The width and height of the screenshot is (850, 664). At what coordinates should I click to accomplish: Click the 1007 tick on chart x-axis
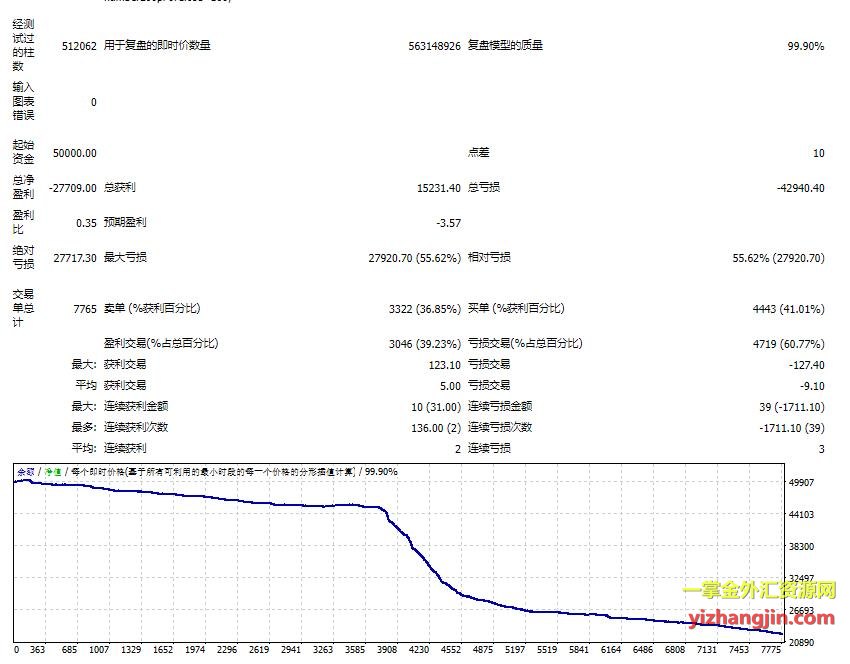pyautogui.click(x=99, y=649)
